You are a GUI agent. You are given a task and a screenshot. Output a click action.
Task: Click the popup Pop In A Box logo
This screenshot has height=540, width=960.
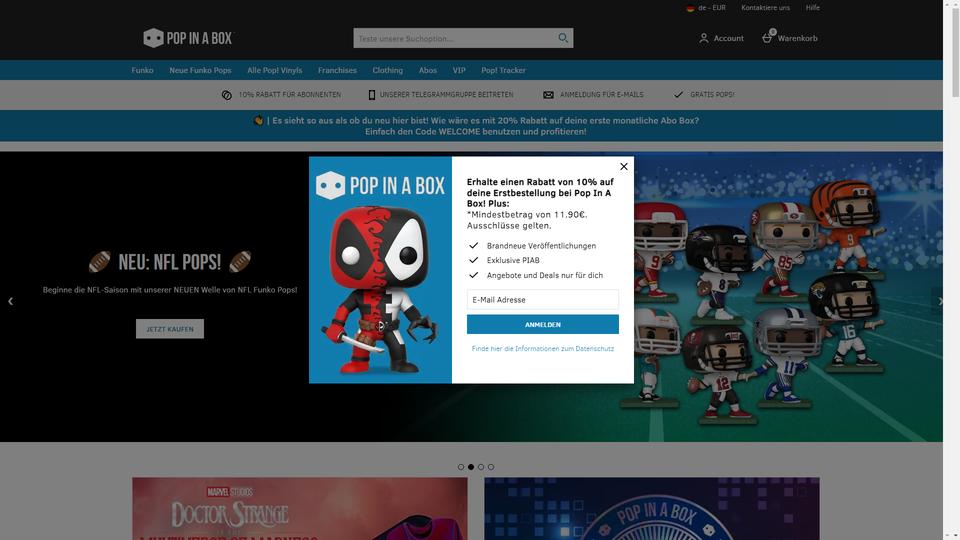(380, 185)
